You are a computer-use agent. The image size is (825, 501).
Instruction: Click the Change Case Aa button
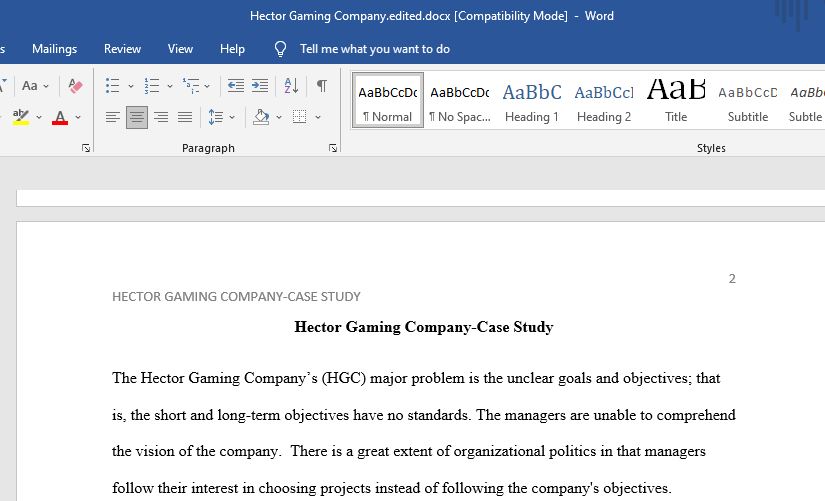tap(29, 86)
